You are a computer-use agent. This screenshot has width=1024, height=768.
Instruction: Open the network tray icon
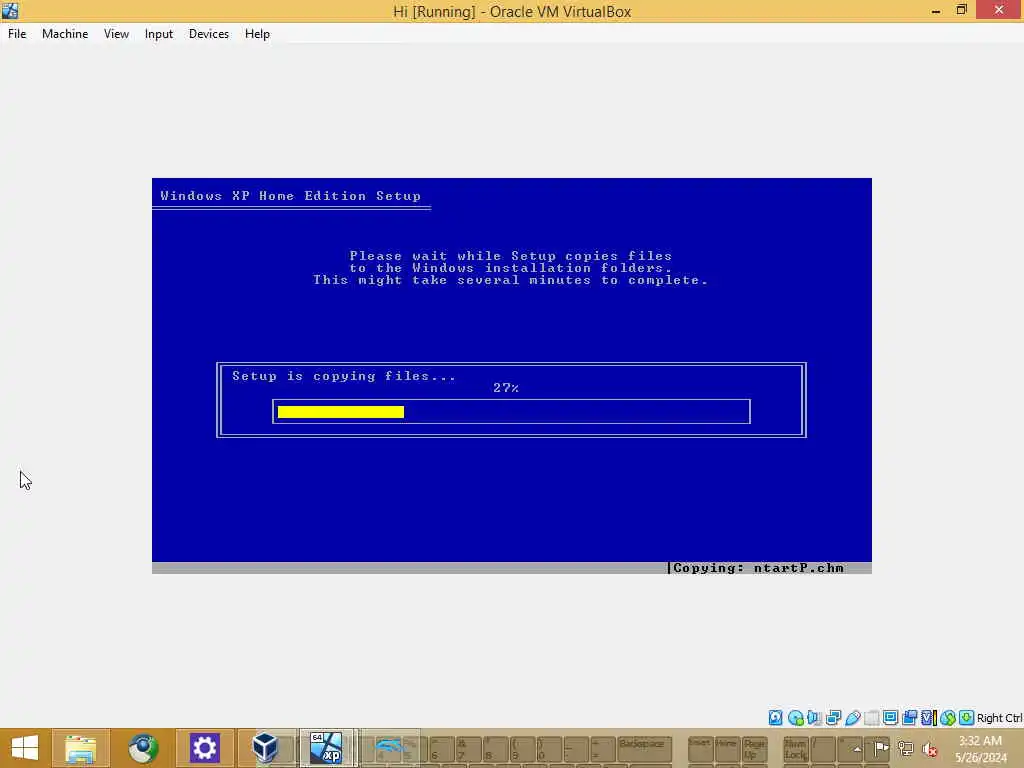(x=905, y=748)
